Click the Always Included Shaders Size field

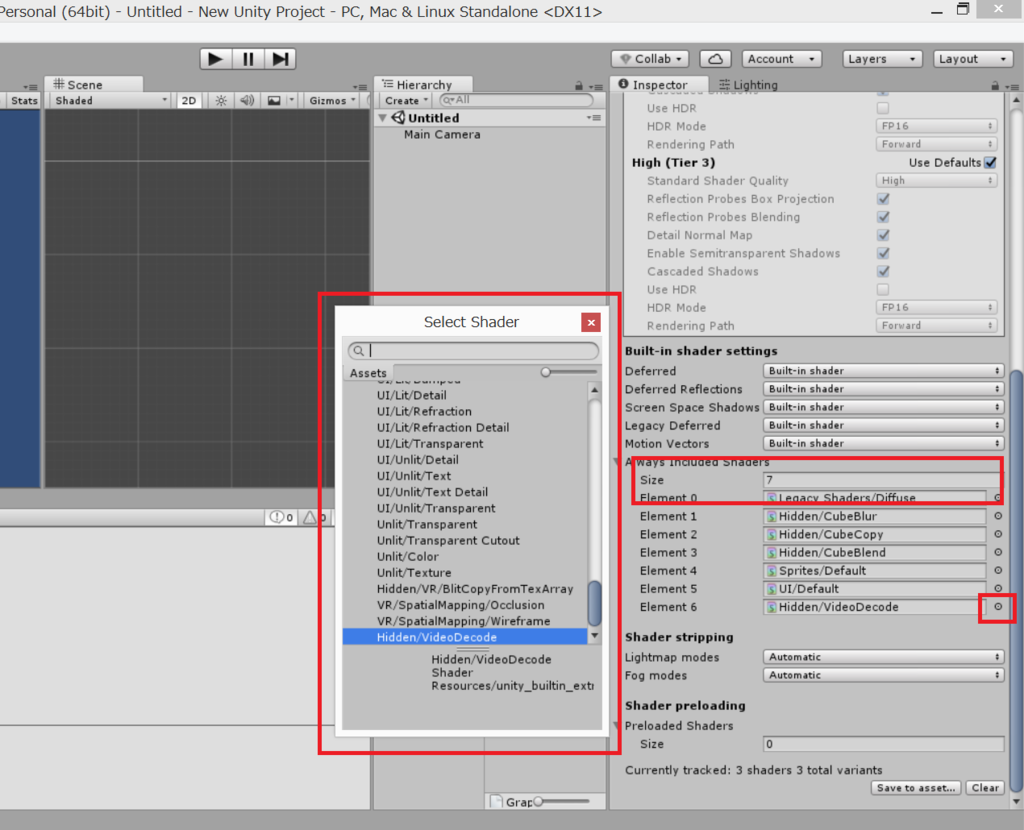pyautogui.click(x=882, y=480)
